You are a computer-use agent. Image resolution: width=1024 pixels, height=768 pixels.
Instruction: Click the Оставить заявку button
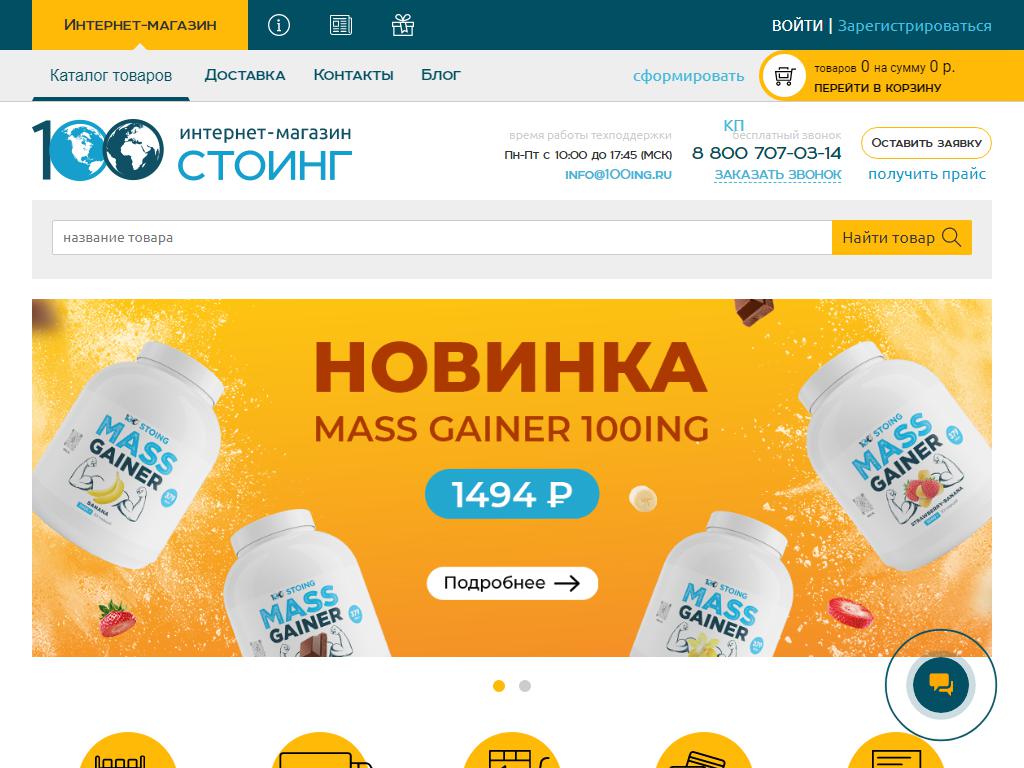point(926,143)
